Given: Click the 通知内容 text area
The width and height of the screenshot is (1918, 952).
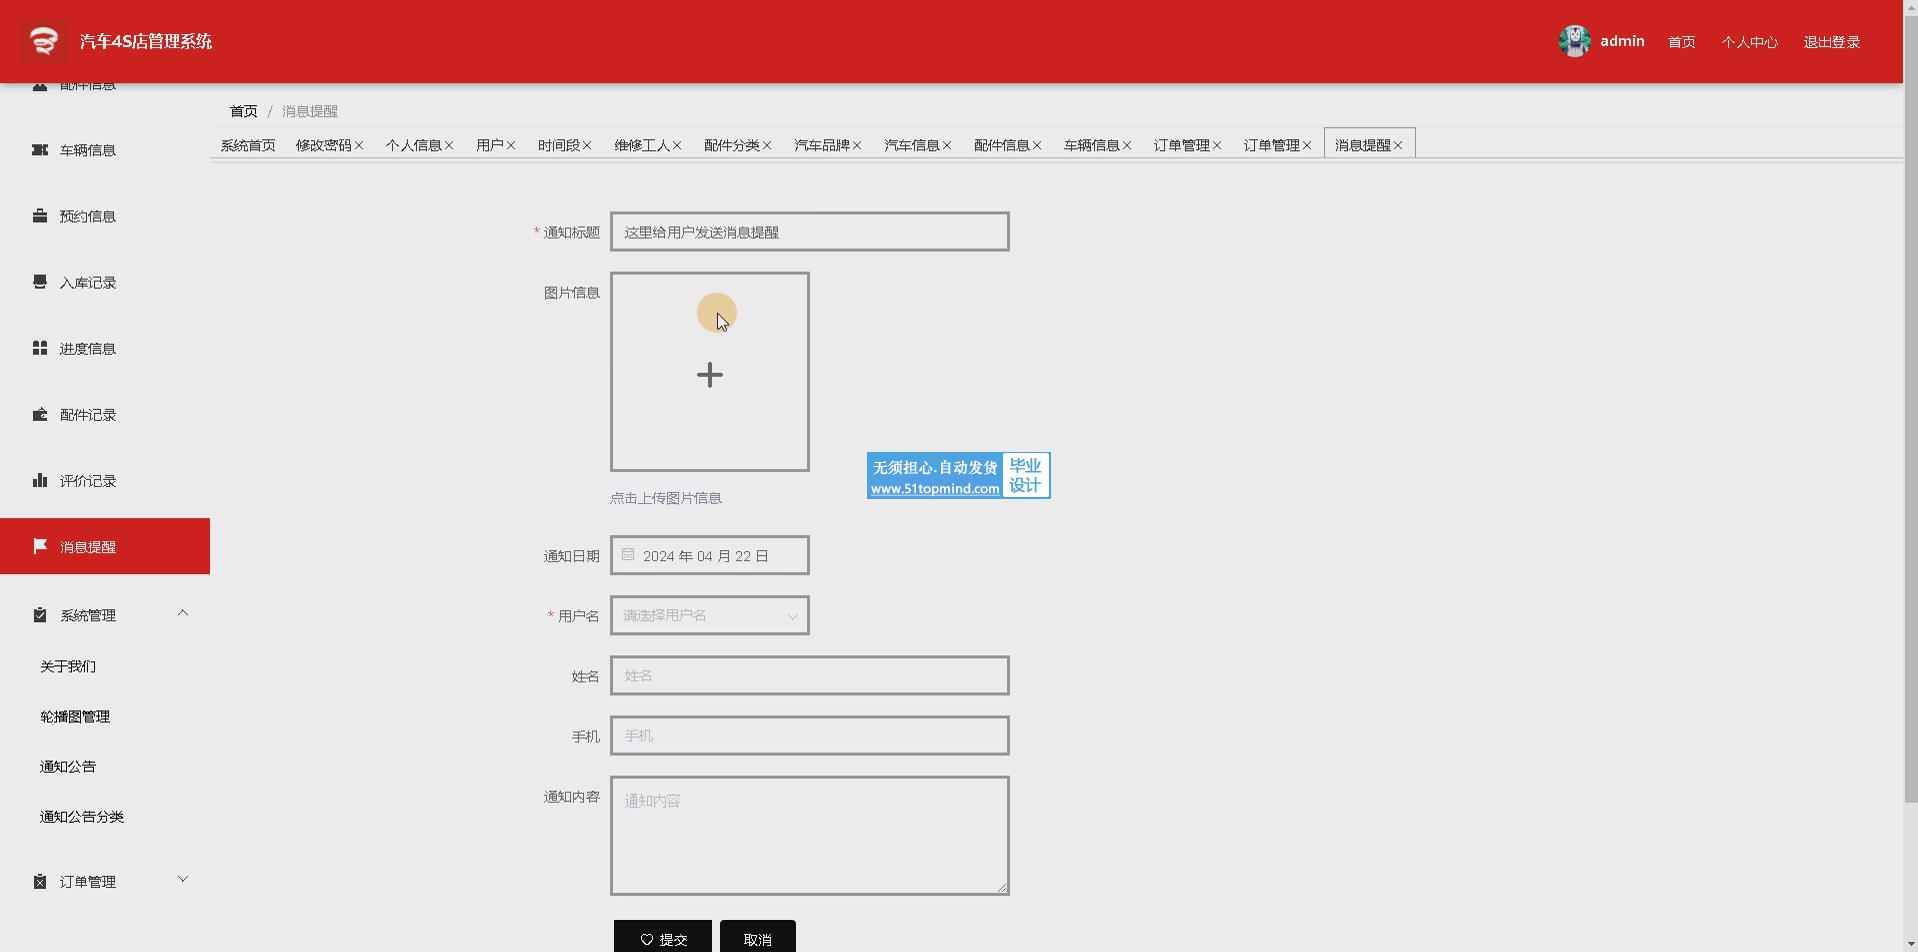Looking at the screenshot, I should (809, 836).
